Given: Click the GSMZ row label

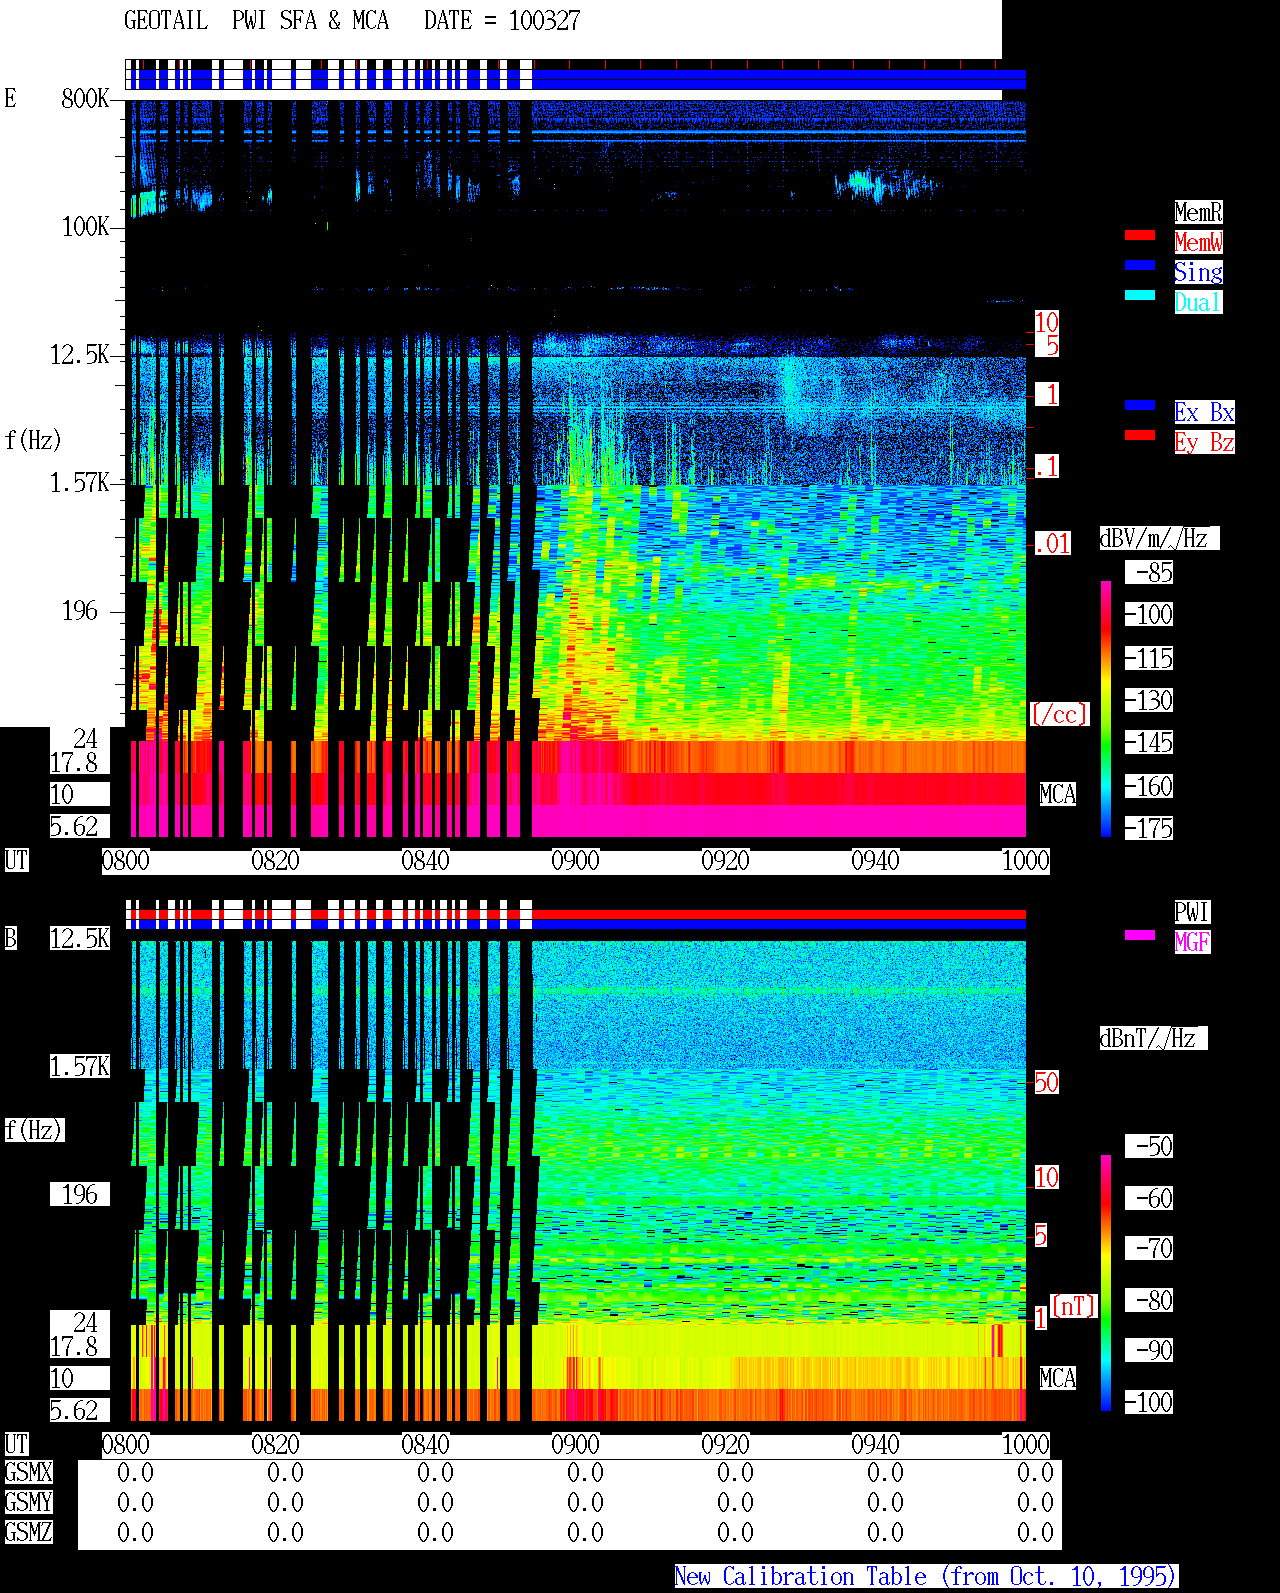Looking at the screenshot, I should coord(29,1532).
